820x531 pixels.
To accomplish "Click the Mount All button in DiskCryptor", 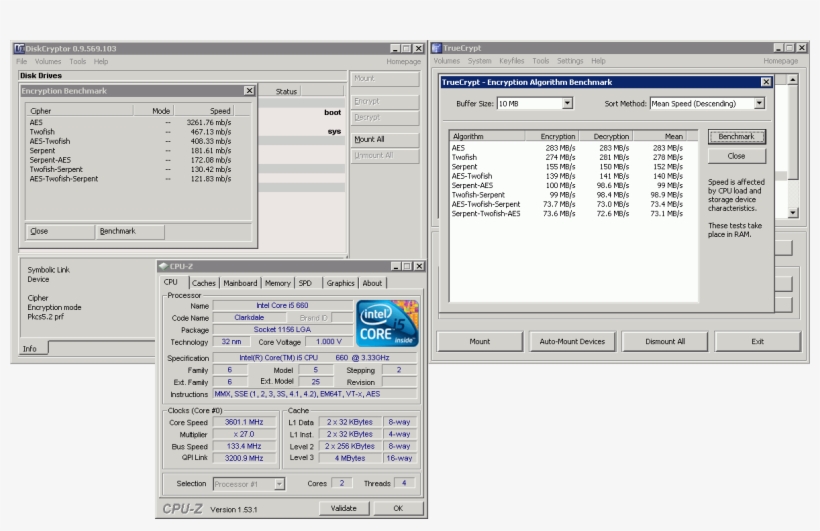I will [385, 139].
